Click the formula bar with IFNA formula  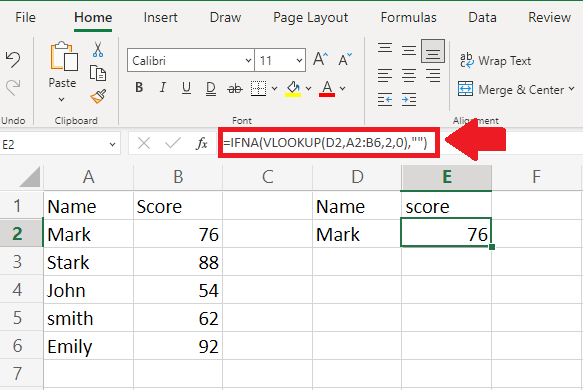(x=329, y=143)
